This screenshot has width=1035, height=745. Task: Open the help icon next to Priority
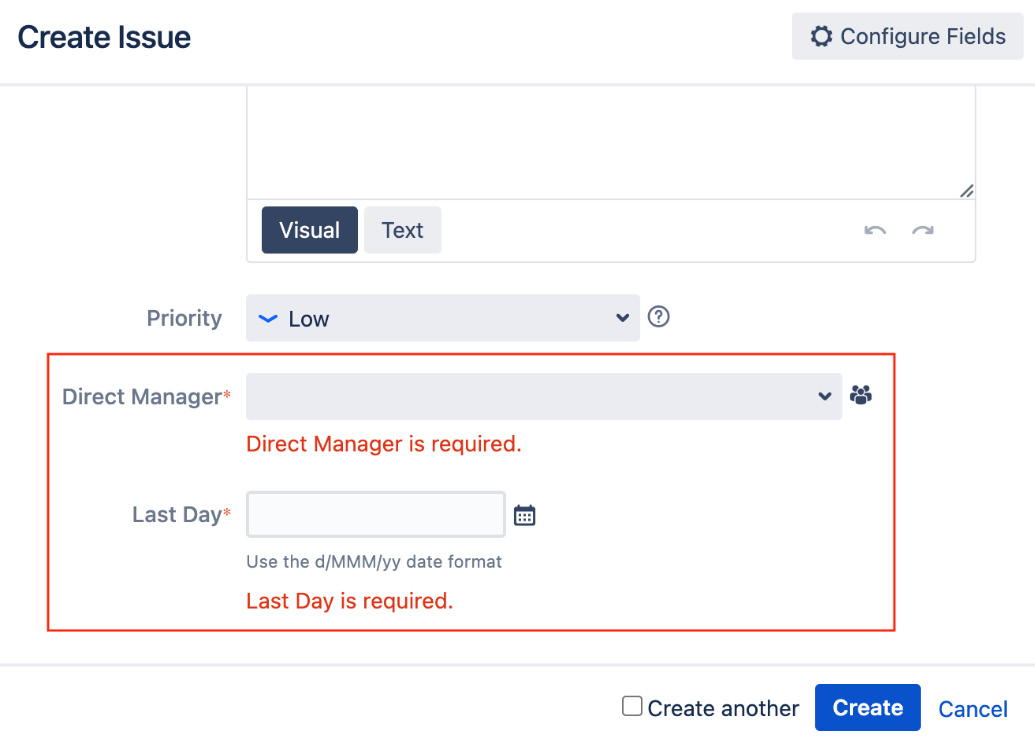[x=658, y=317]
